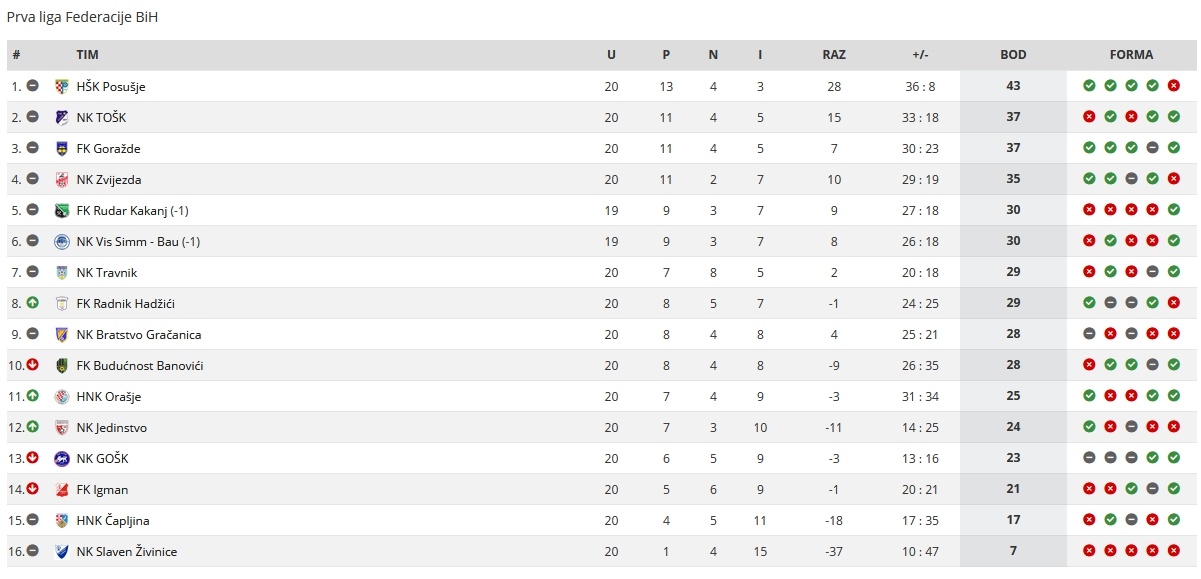Sort table by the RAZ column header
This screenshot has width=1201, height=579.
(834, 55)
